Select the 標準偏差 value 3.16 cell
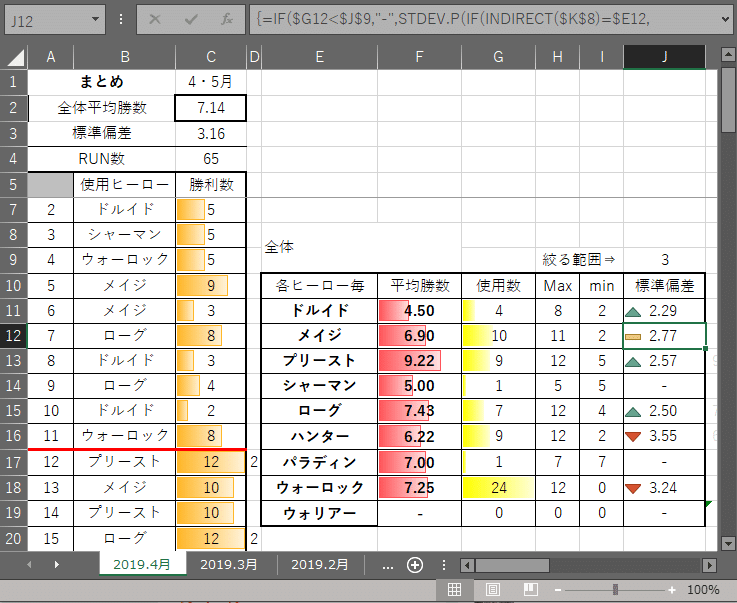 tap(211, 134)
